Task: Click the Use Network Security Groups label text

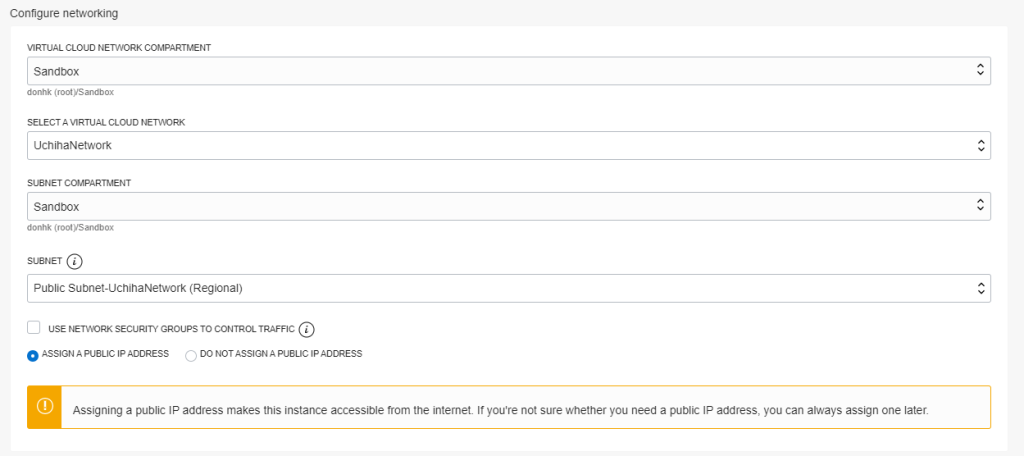Action: [172, 329]
